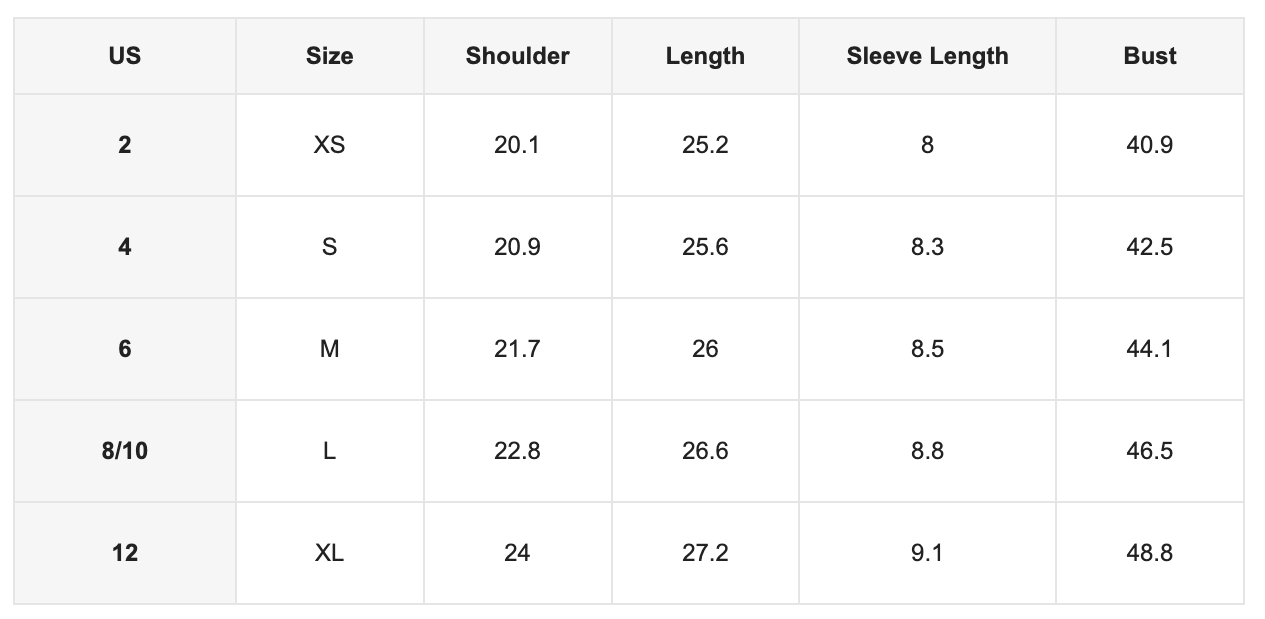Click the Sleeve Length column header
The width and height of the screenshot is (1265, 619).
[x=927, y=56]
